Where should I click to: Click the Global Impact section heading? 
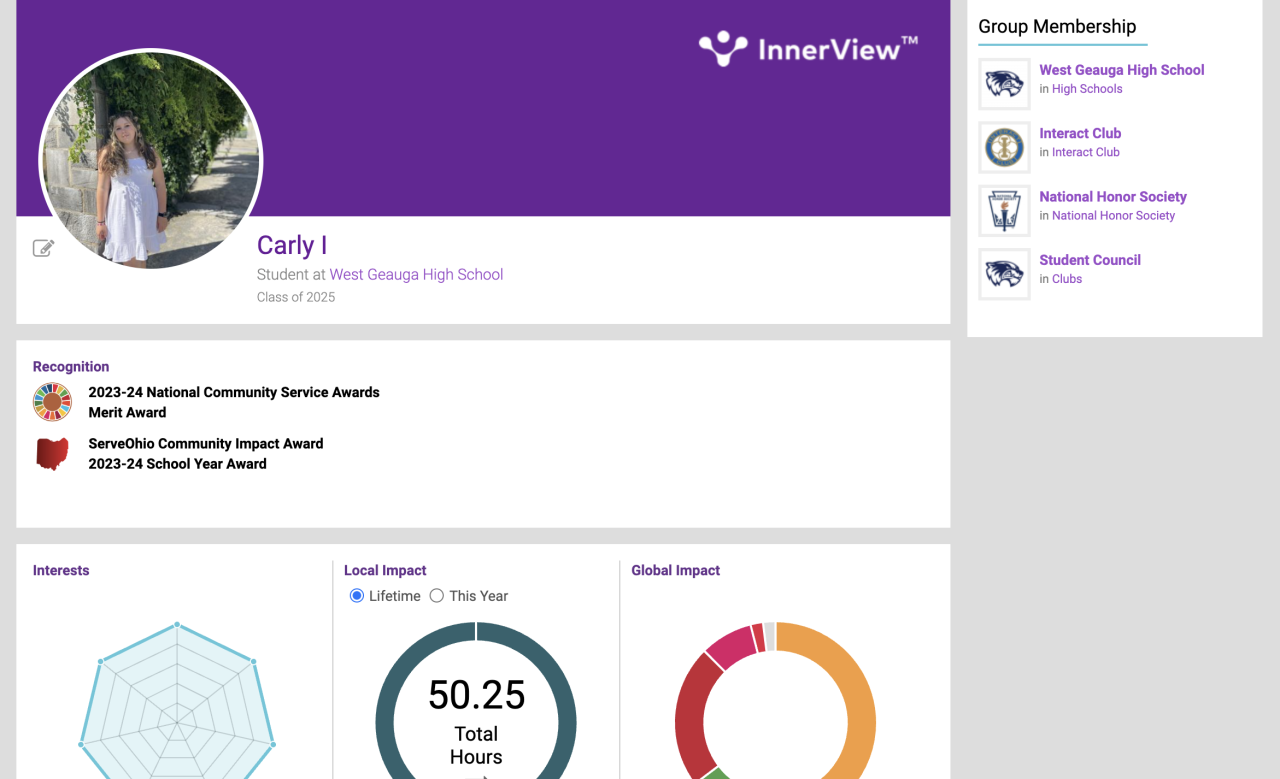tap(676, 570)
